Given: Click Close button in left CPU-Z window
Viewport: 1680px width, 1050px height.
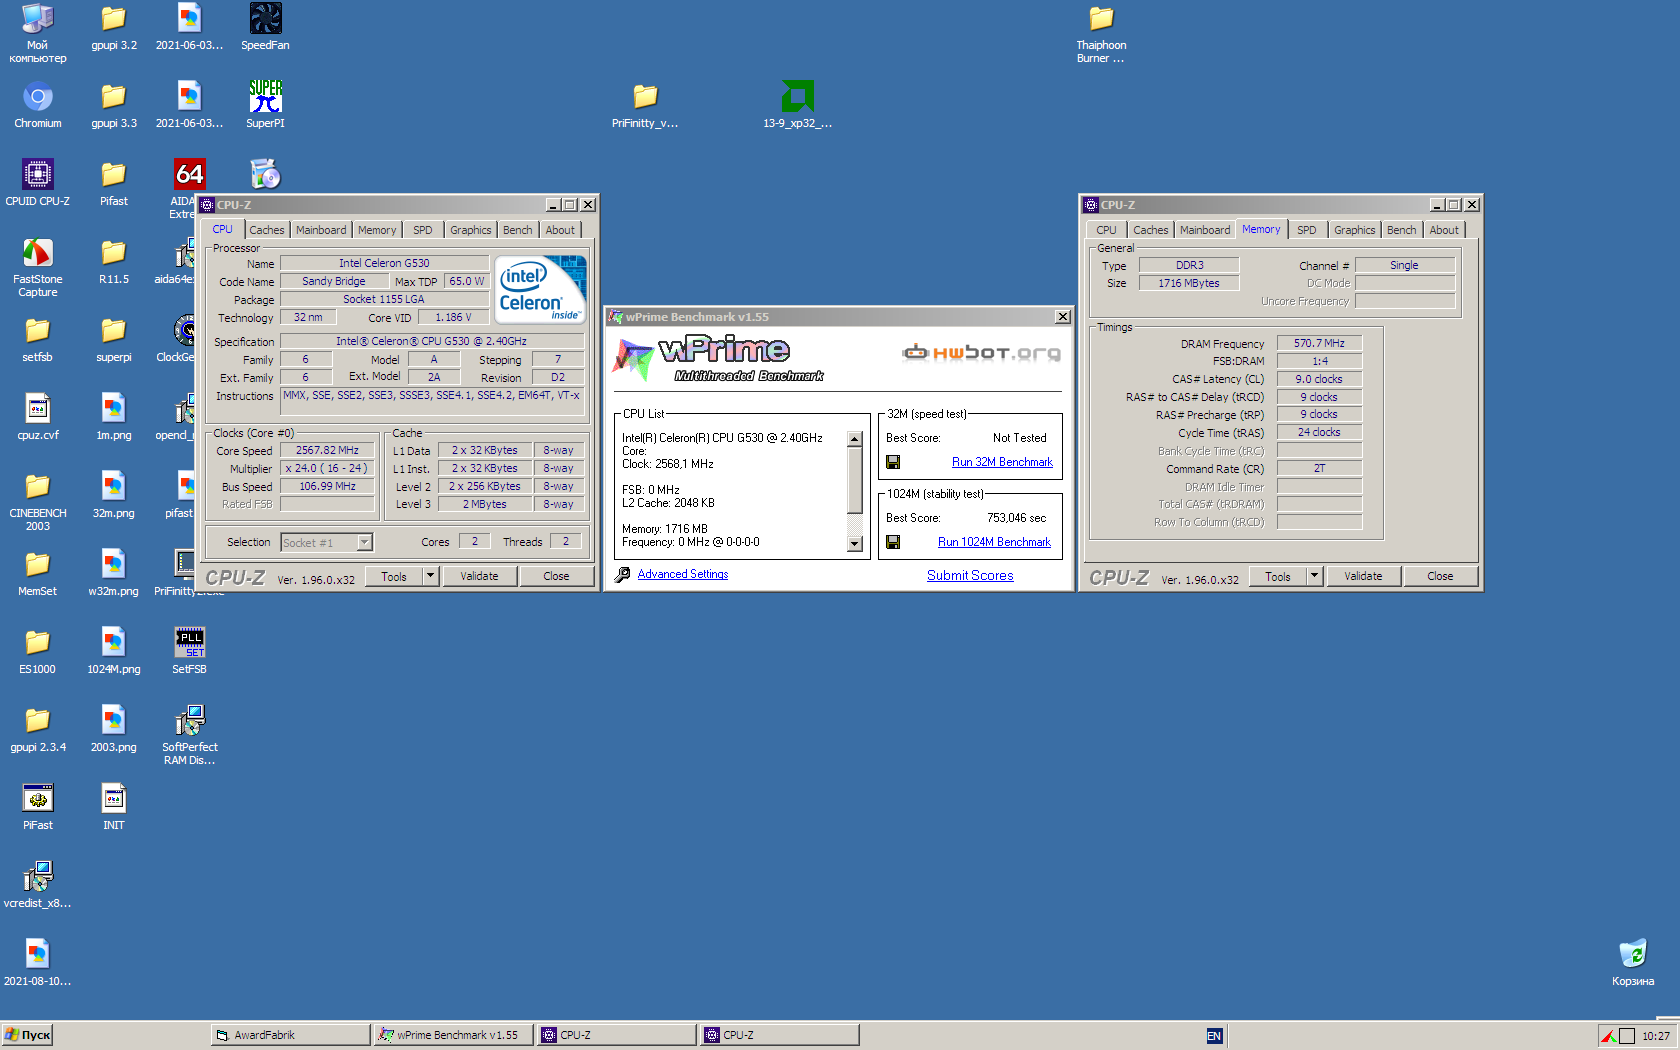Looking at the screenshot, I should 556,576.
